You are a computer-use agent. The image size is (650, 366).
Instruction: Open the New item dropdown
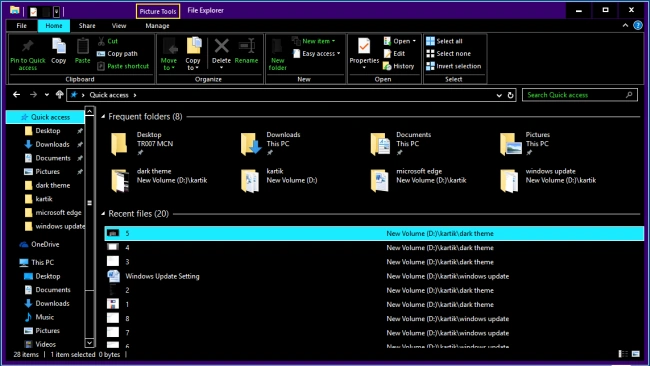point(314,41)
